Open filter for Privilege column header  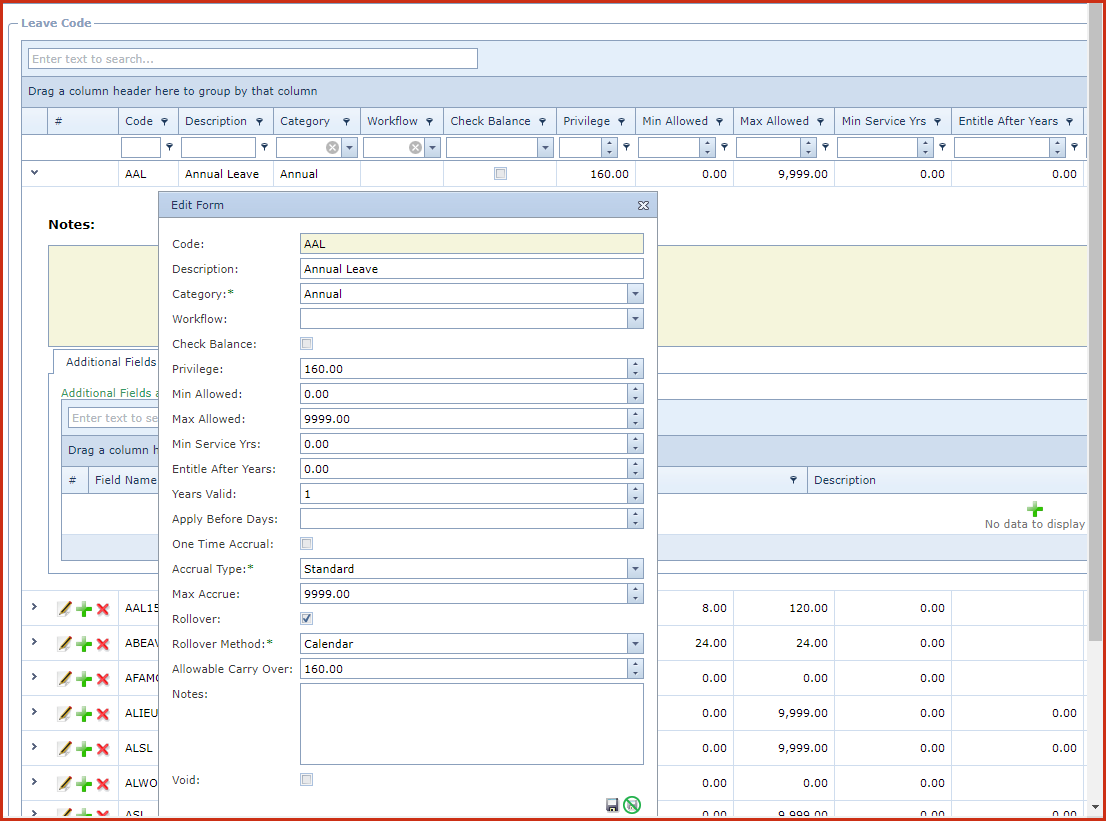[621, 121]
